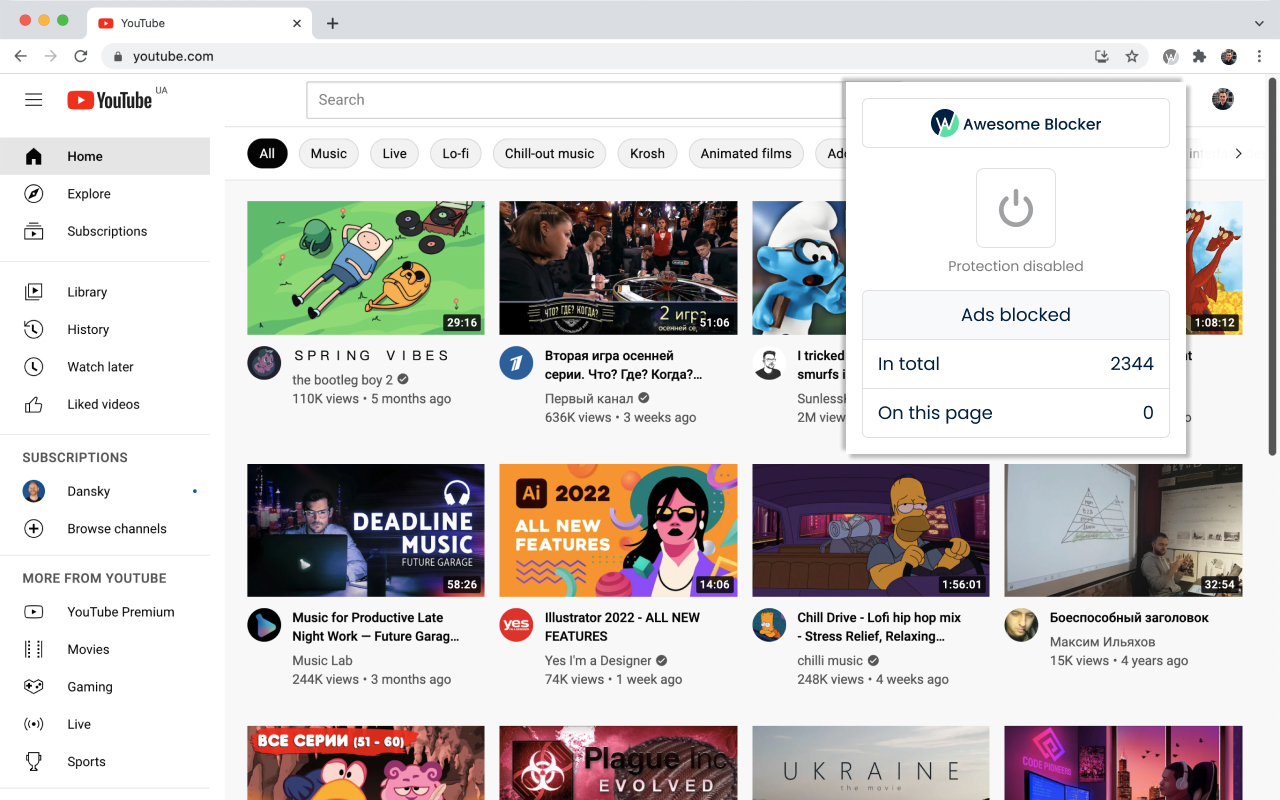Open the Chrome Extensions puzzle icon
The height and width of the screenshot is (800, 1280).
click(x=1199, y=57)
